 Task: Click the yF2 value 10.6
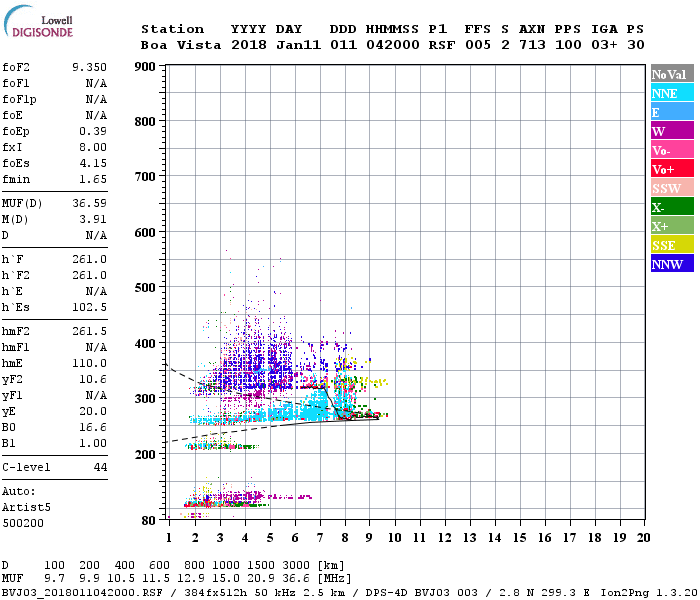(x=93, y=379)
